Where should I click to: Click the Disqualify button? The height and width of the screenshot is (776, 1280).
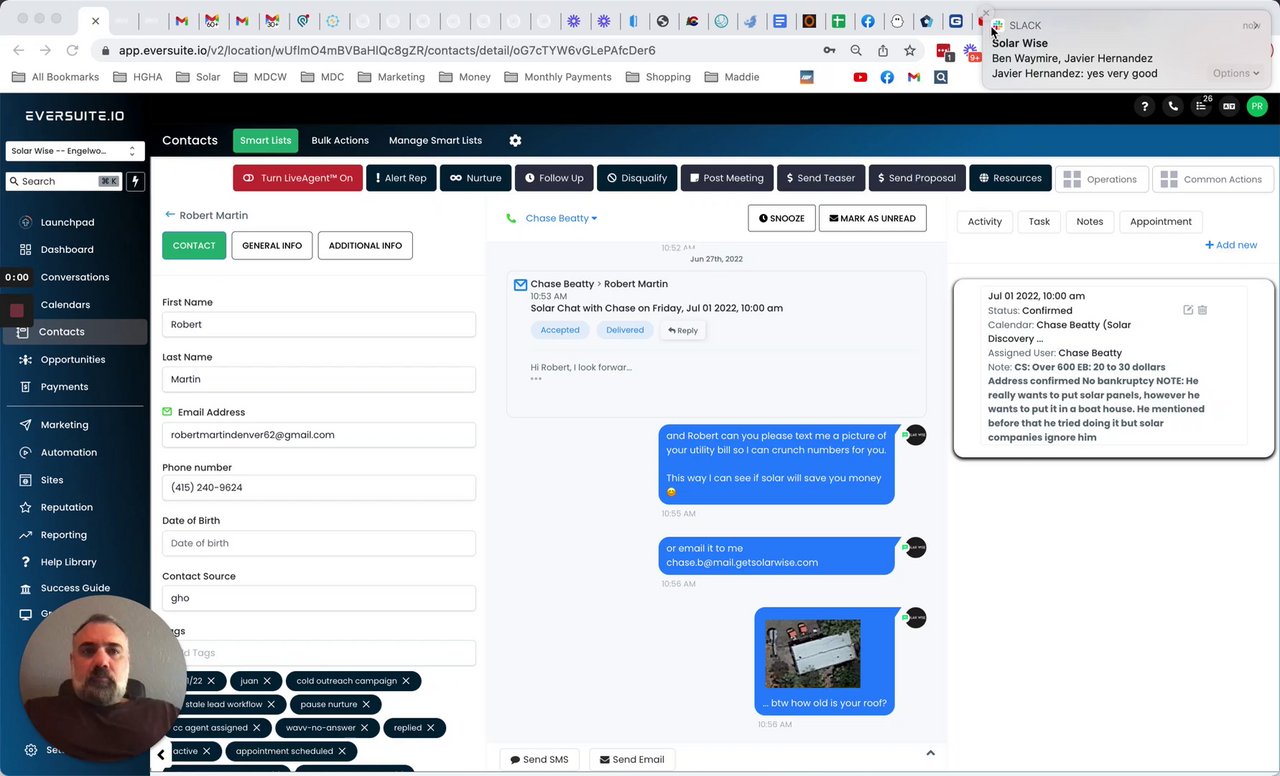[637, 178]
